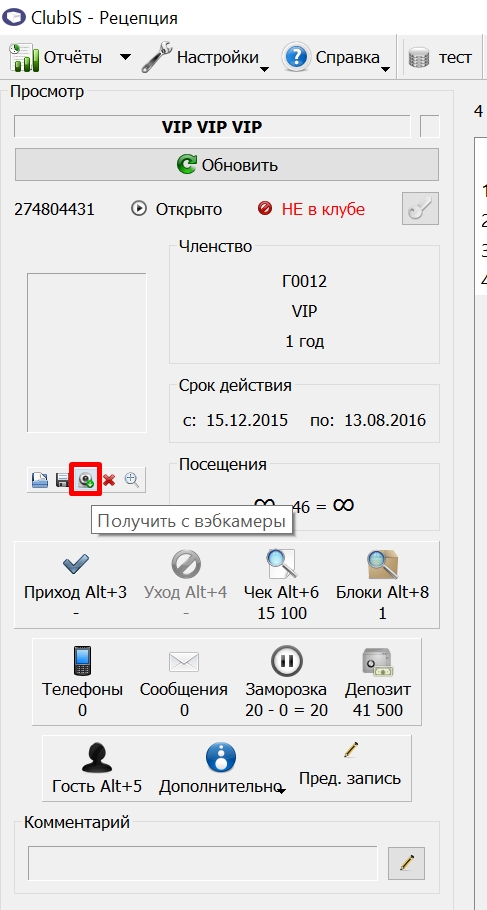
Task: Delete member photo with red X
Action: 109,480
